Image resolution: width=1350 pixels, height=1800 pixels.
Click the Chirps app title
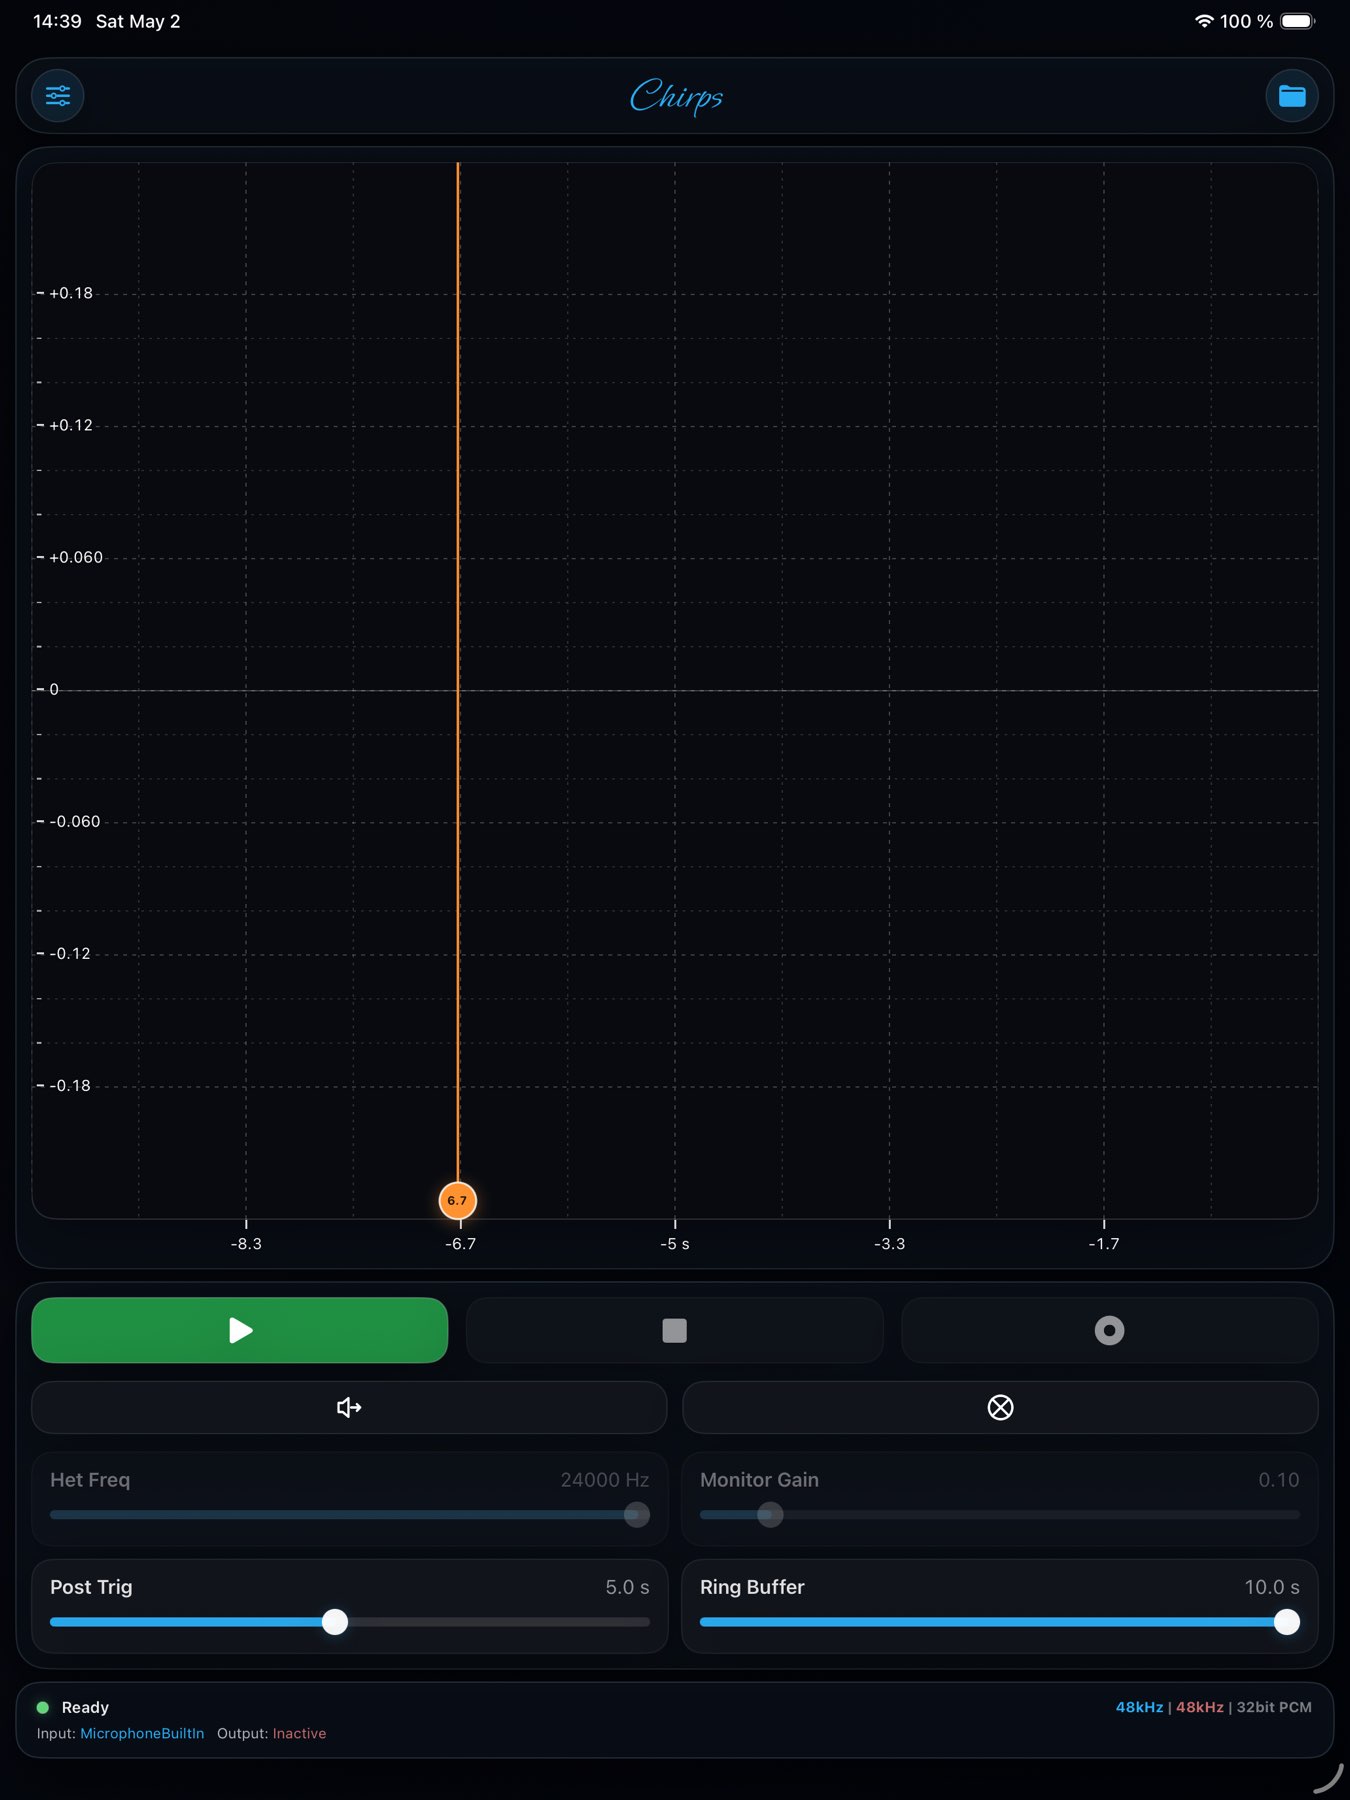tap(676, 97)
